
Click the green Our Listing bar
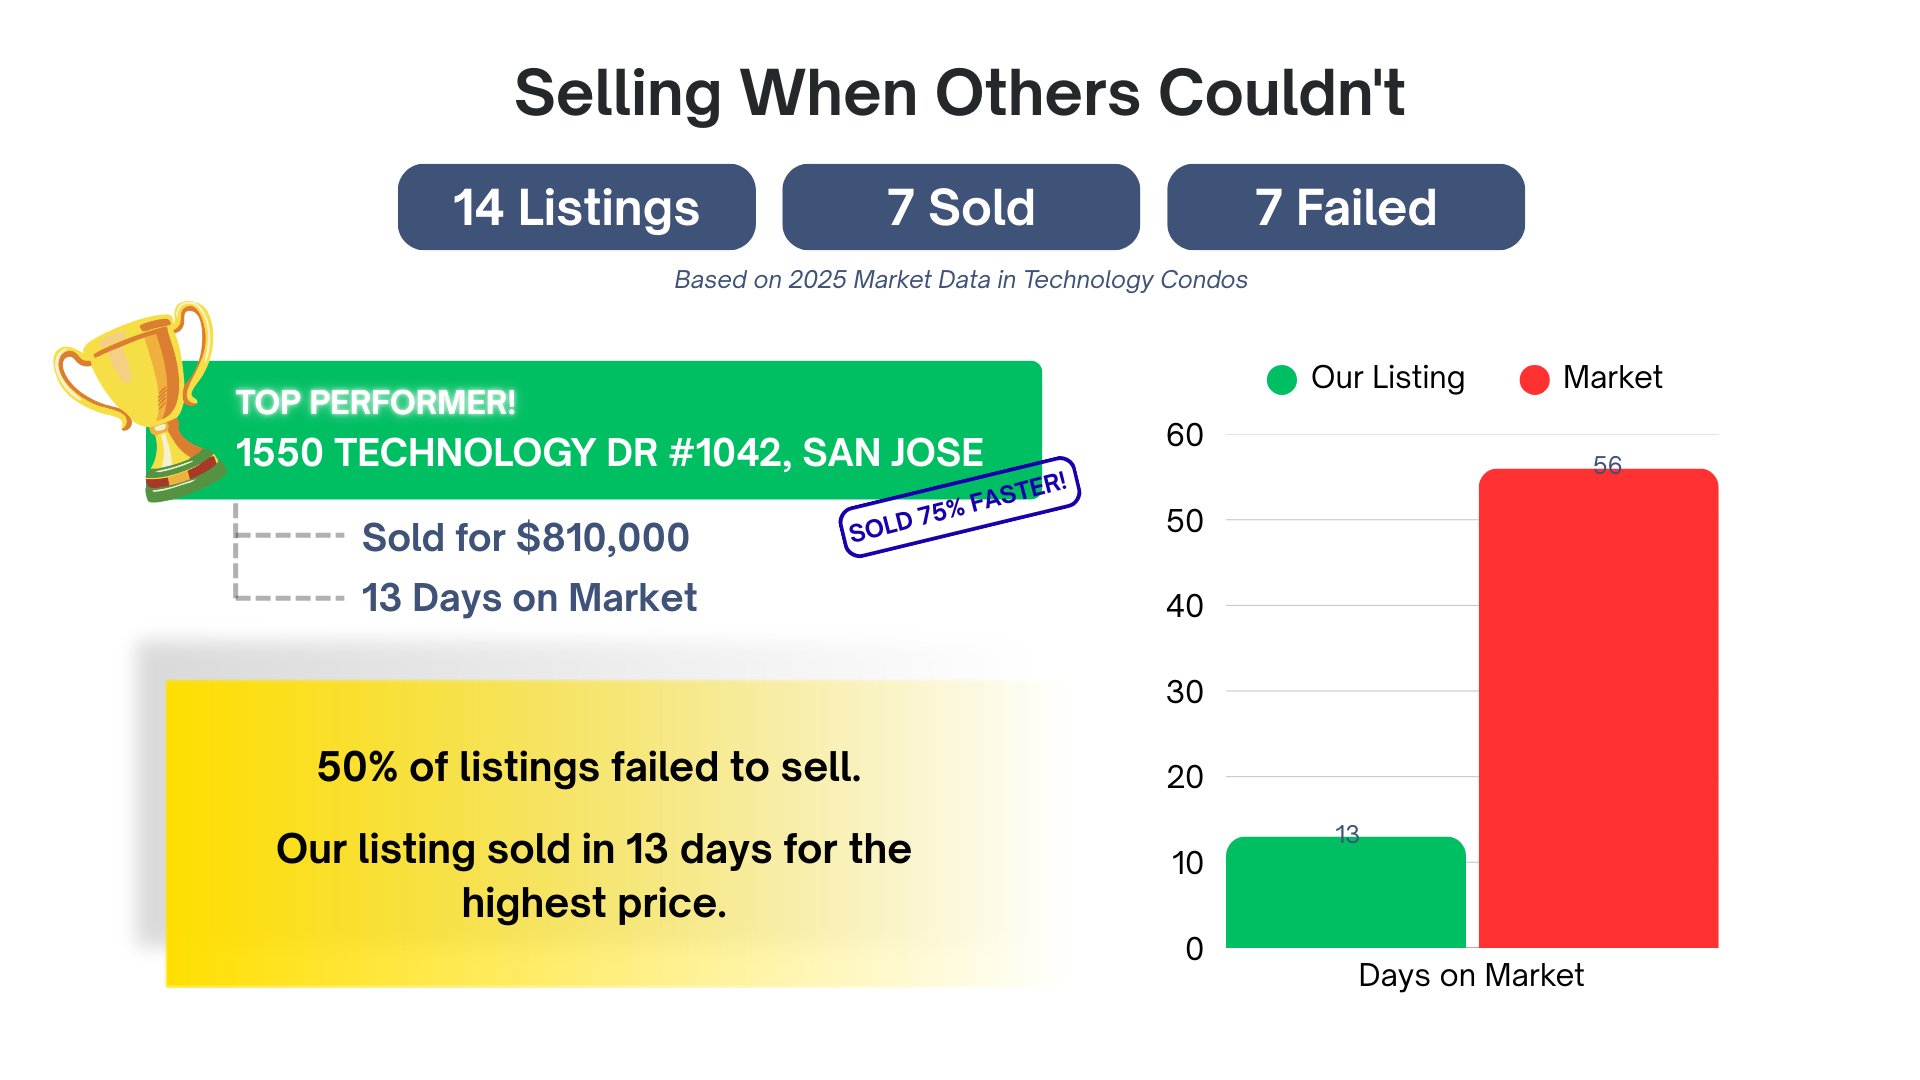[1345, 895]
